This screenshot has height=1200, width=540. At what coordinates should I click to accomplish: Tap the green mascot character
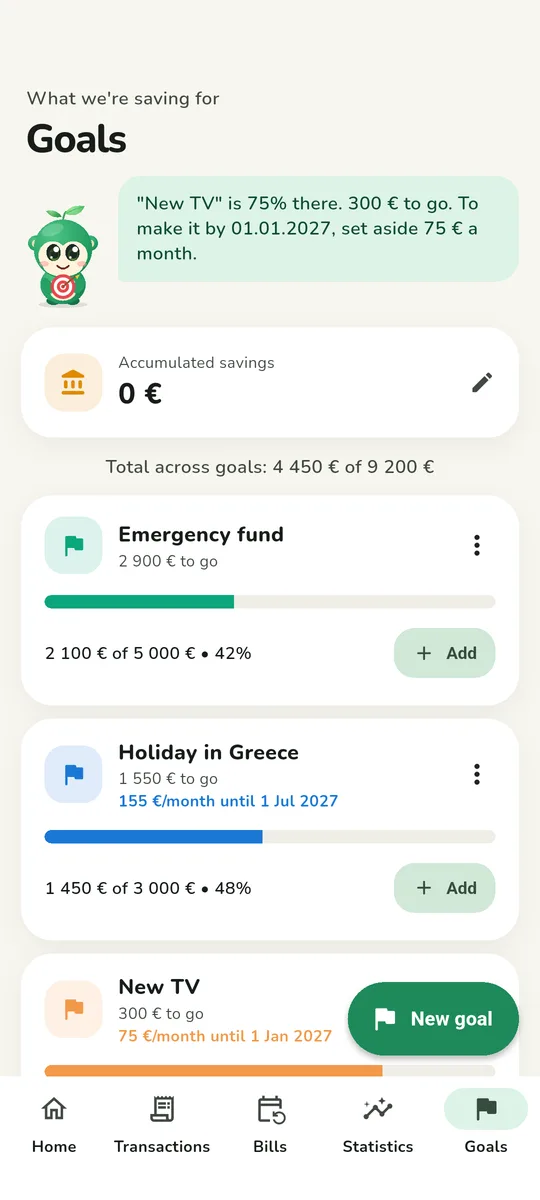click(x=63, y=257)
